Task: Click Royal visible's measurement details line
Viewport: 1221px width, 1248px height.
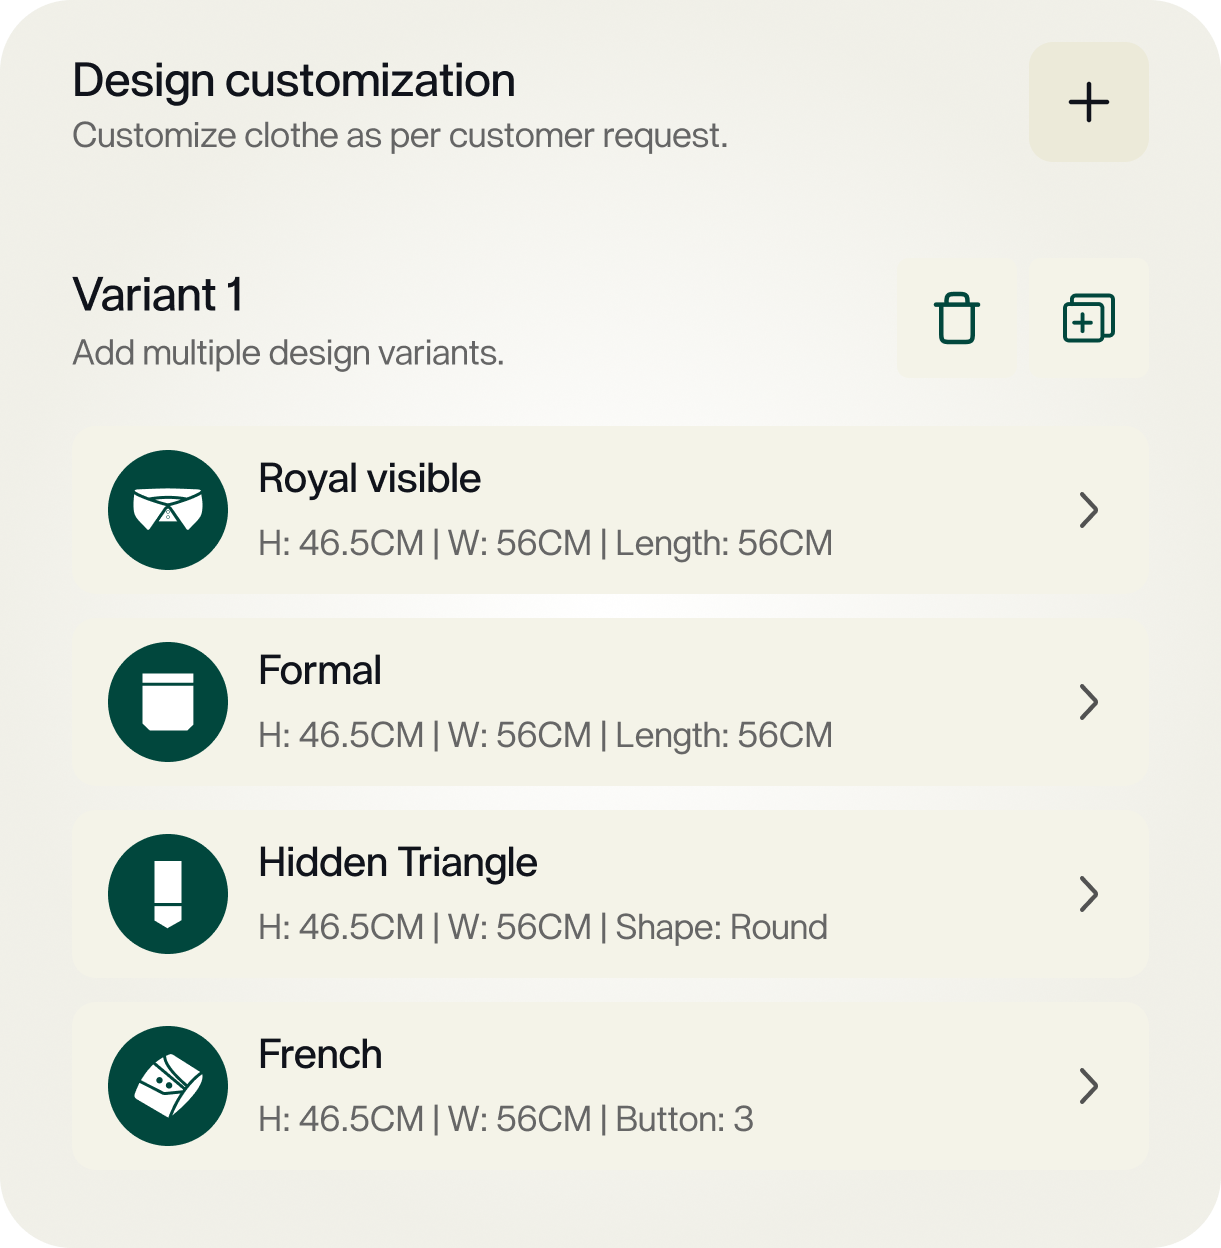Action: coord(545,544)
